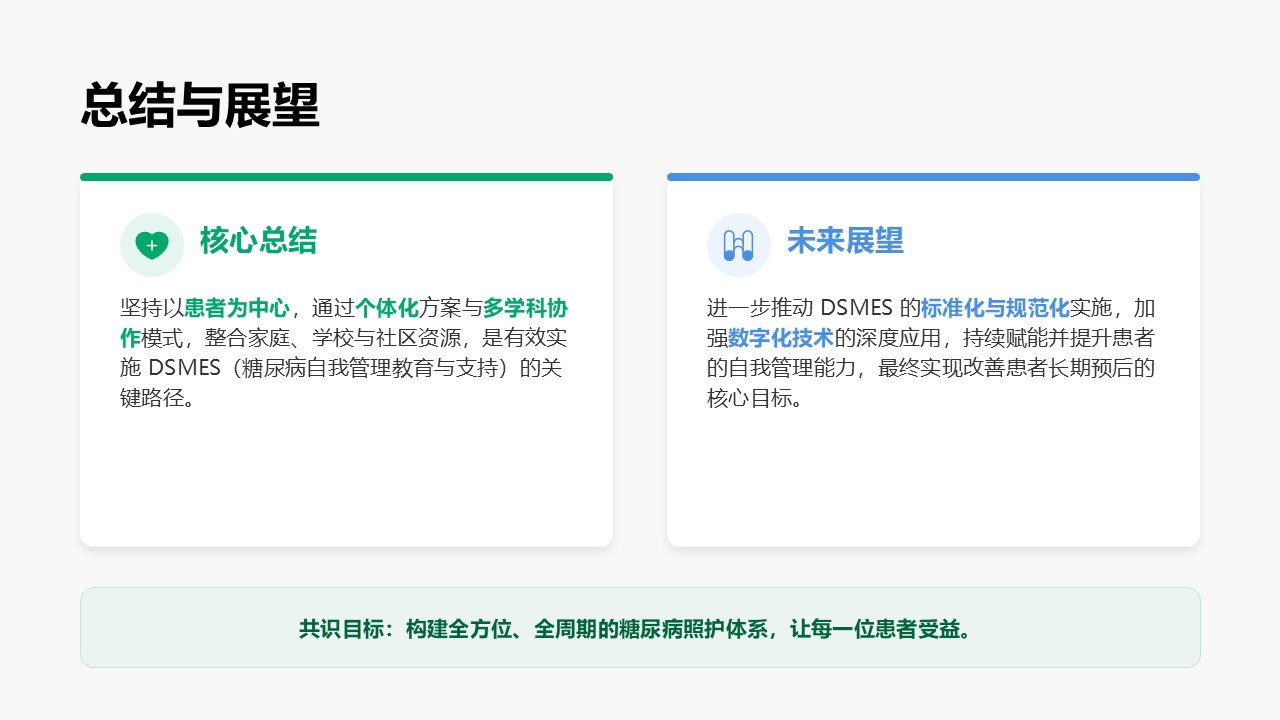Click the highlighted phrase 患者为中心
Screen dimensions: 1280x720
237,308
